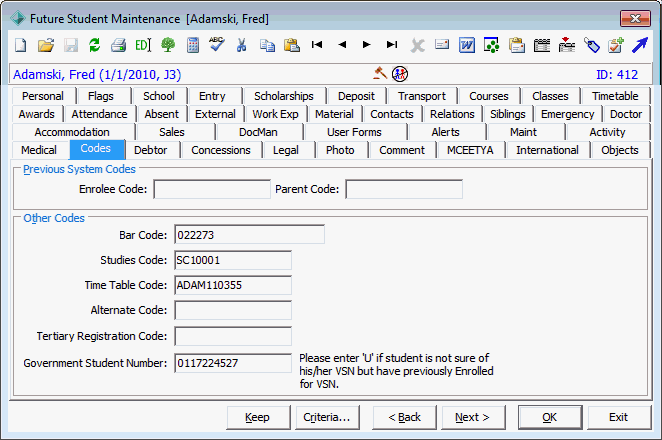The image size is (662, 440).
Task: Run spell check with ABC checkmark icon
Action: tap(217, 44)
